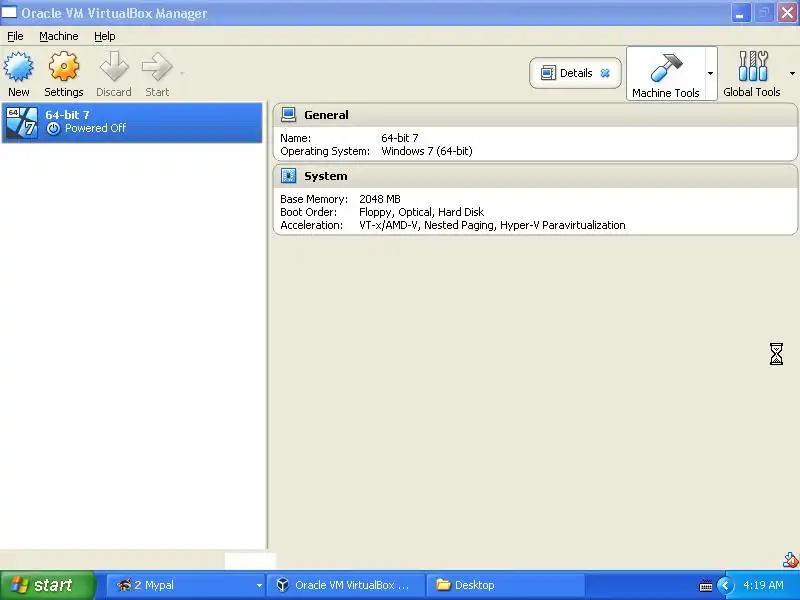
Task: Open the Desktop folder taskbar button
Action: click(505, 585)
